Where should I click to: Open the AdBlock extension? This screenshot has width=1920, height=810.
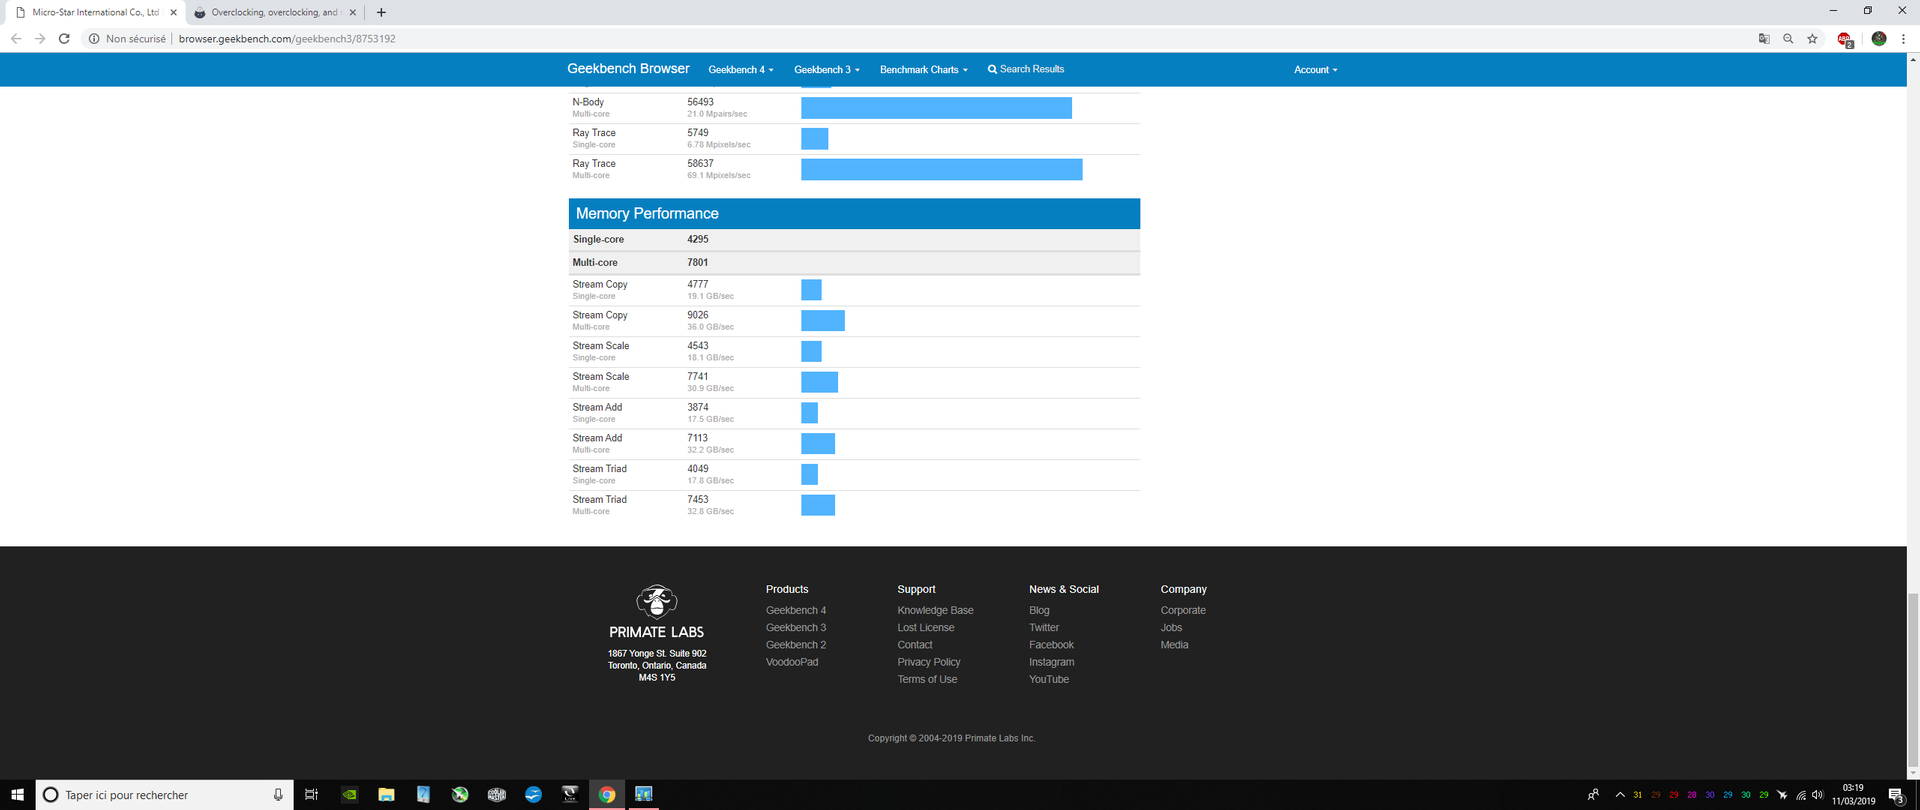pos(1846,39)
